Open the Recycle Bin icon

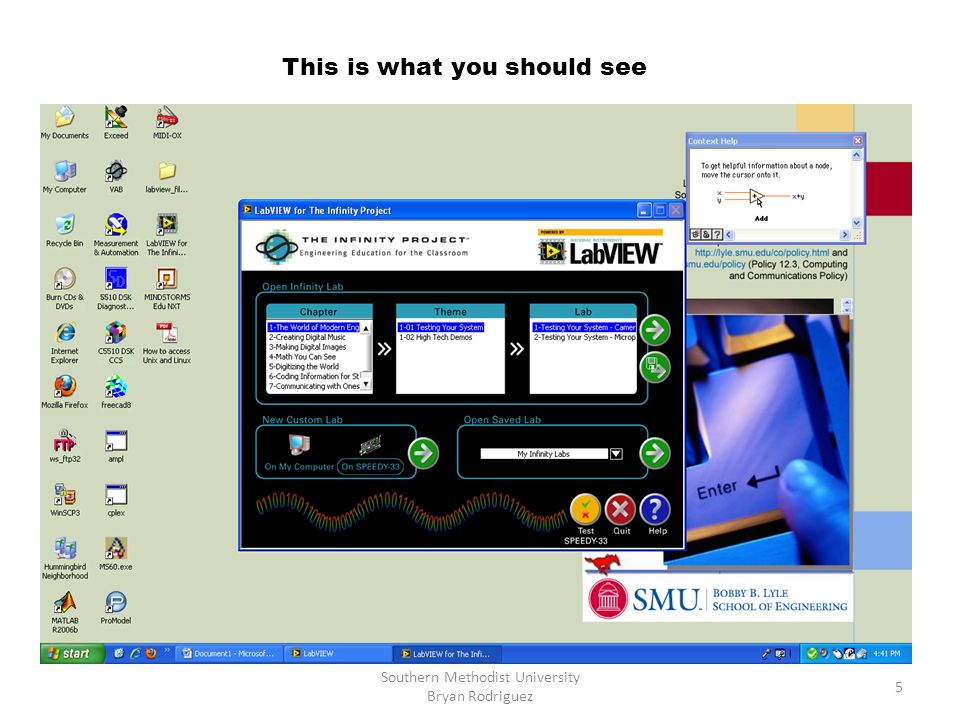point(64,230)
